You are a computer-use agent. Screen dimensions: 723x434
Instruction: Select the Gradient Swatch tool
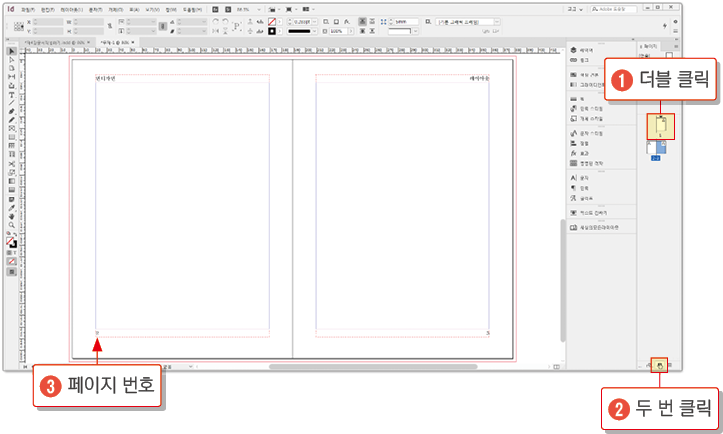12,181
